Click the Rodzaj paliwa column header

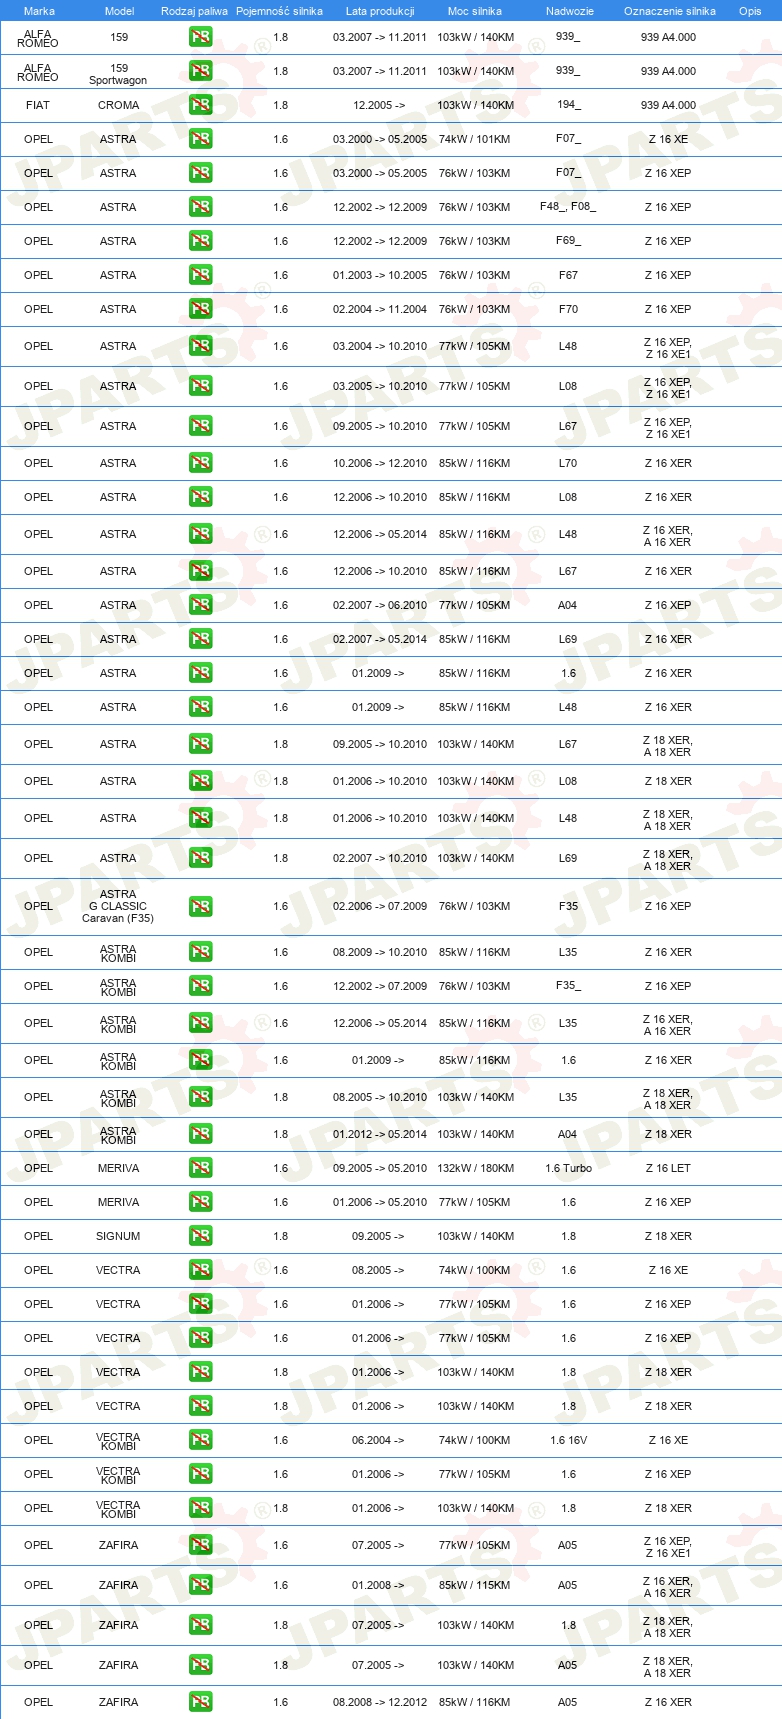[x=194, y=11]
